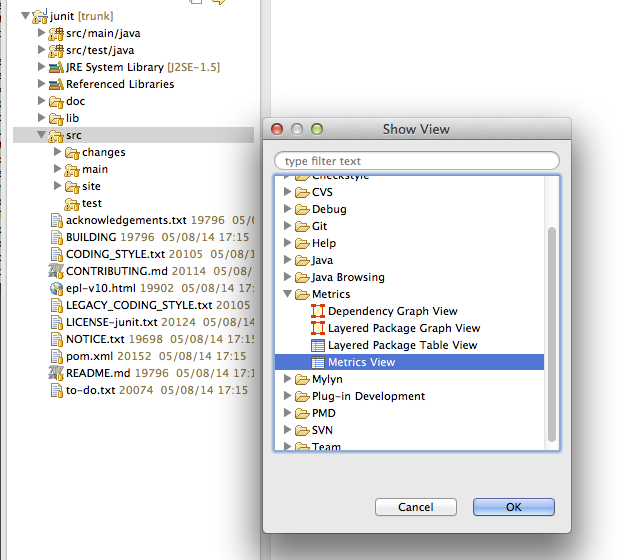
Task: Click the Layered Package Graph View icon
Action: (318, 328)
